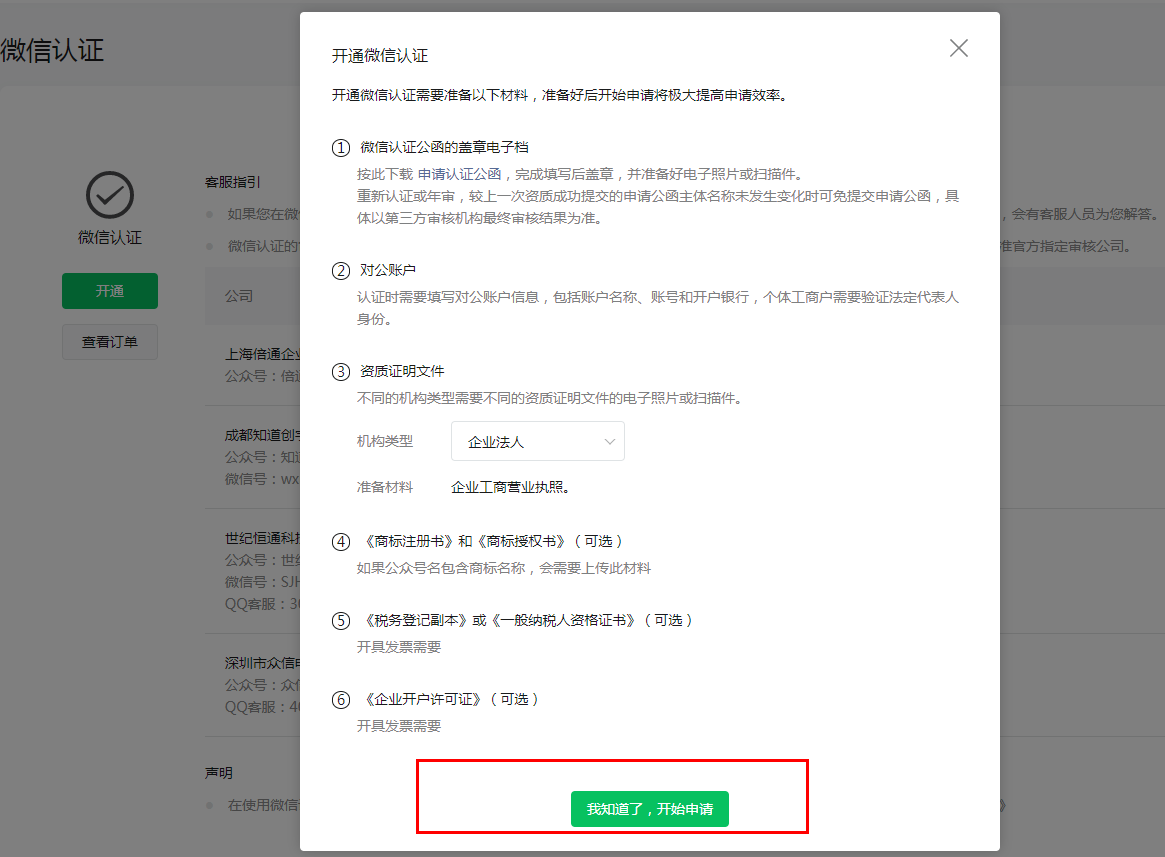1165x857 pixels.
Task: Click the 微信认证 checkmark circle icon
Action: (110, 195)
